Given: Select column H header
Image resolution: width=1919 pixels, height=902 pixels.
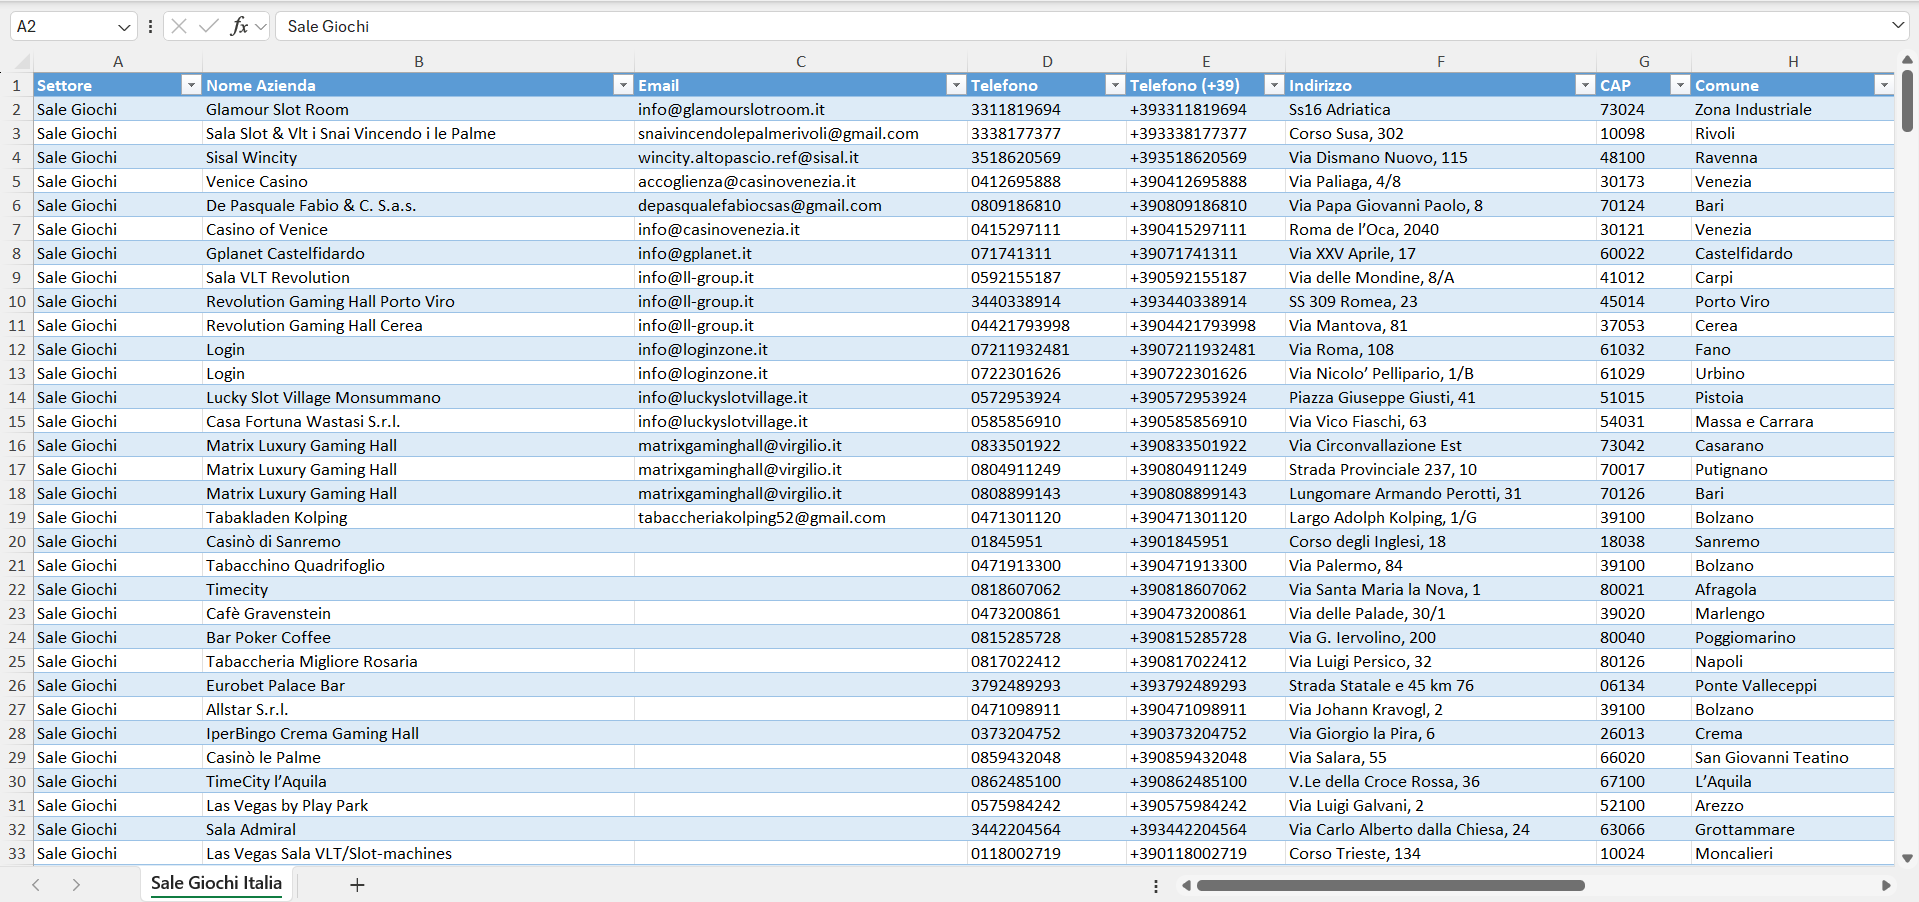Looking at the screenshot, I should coord(1793,62).
